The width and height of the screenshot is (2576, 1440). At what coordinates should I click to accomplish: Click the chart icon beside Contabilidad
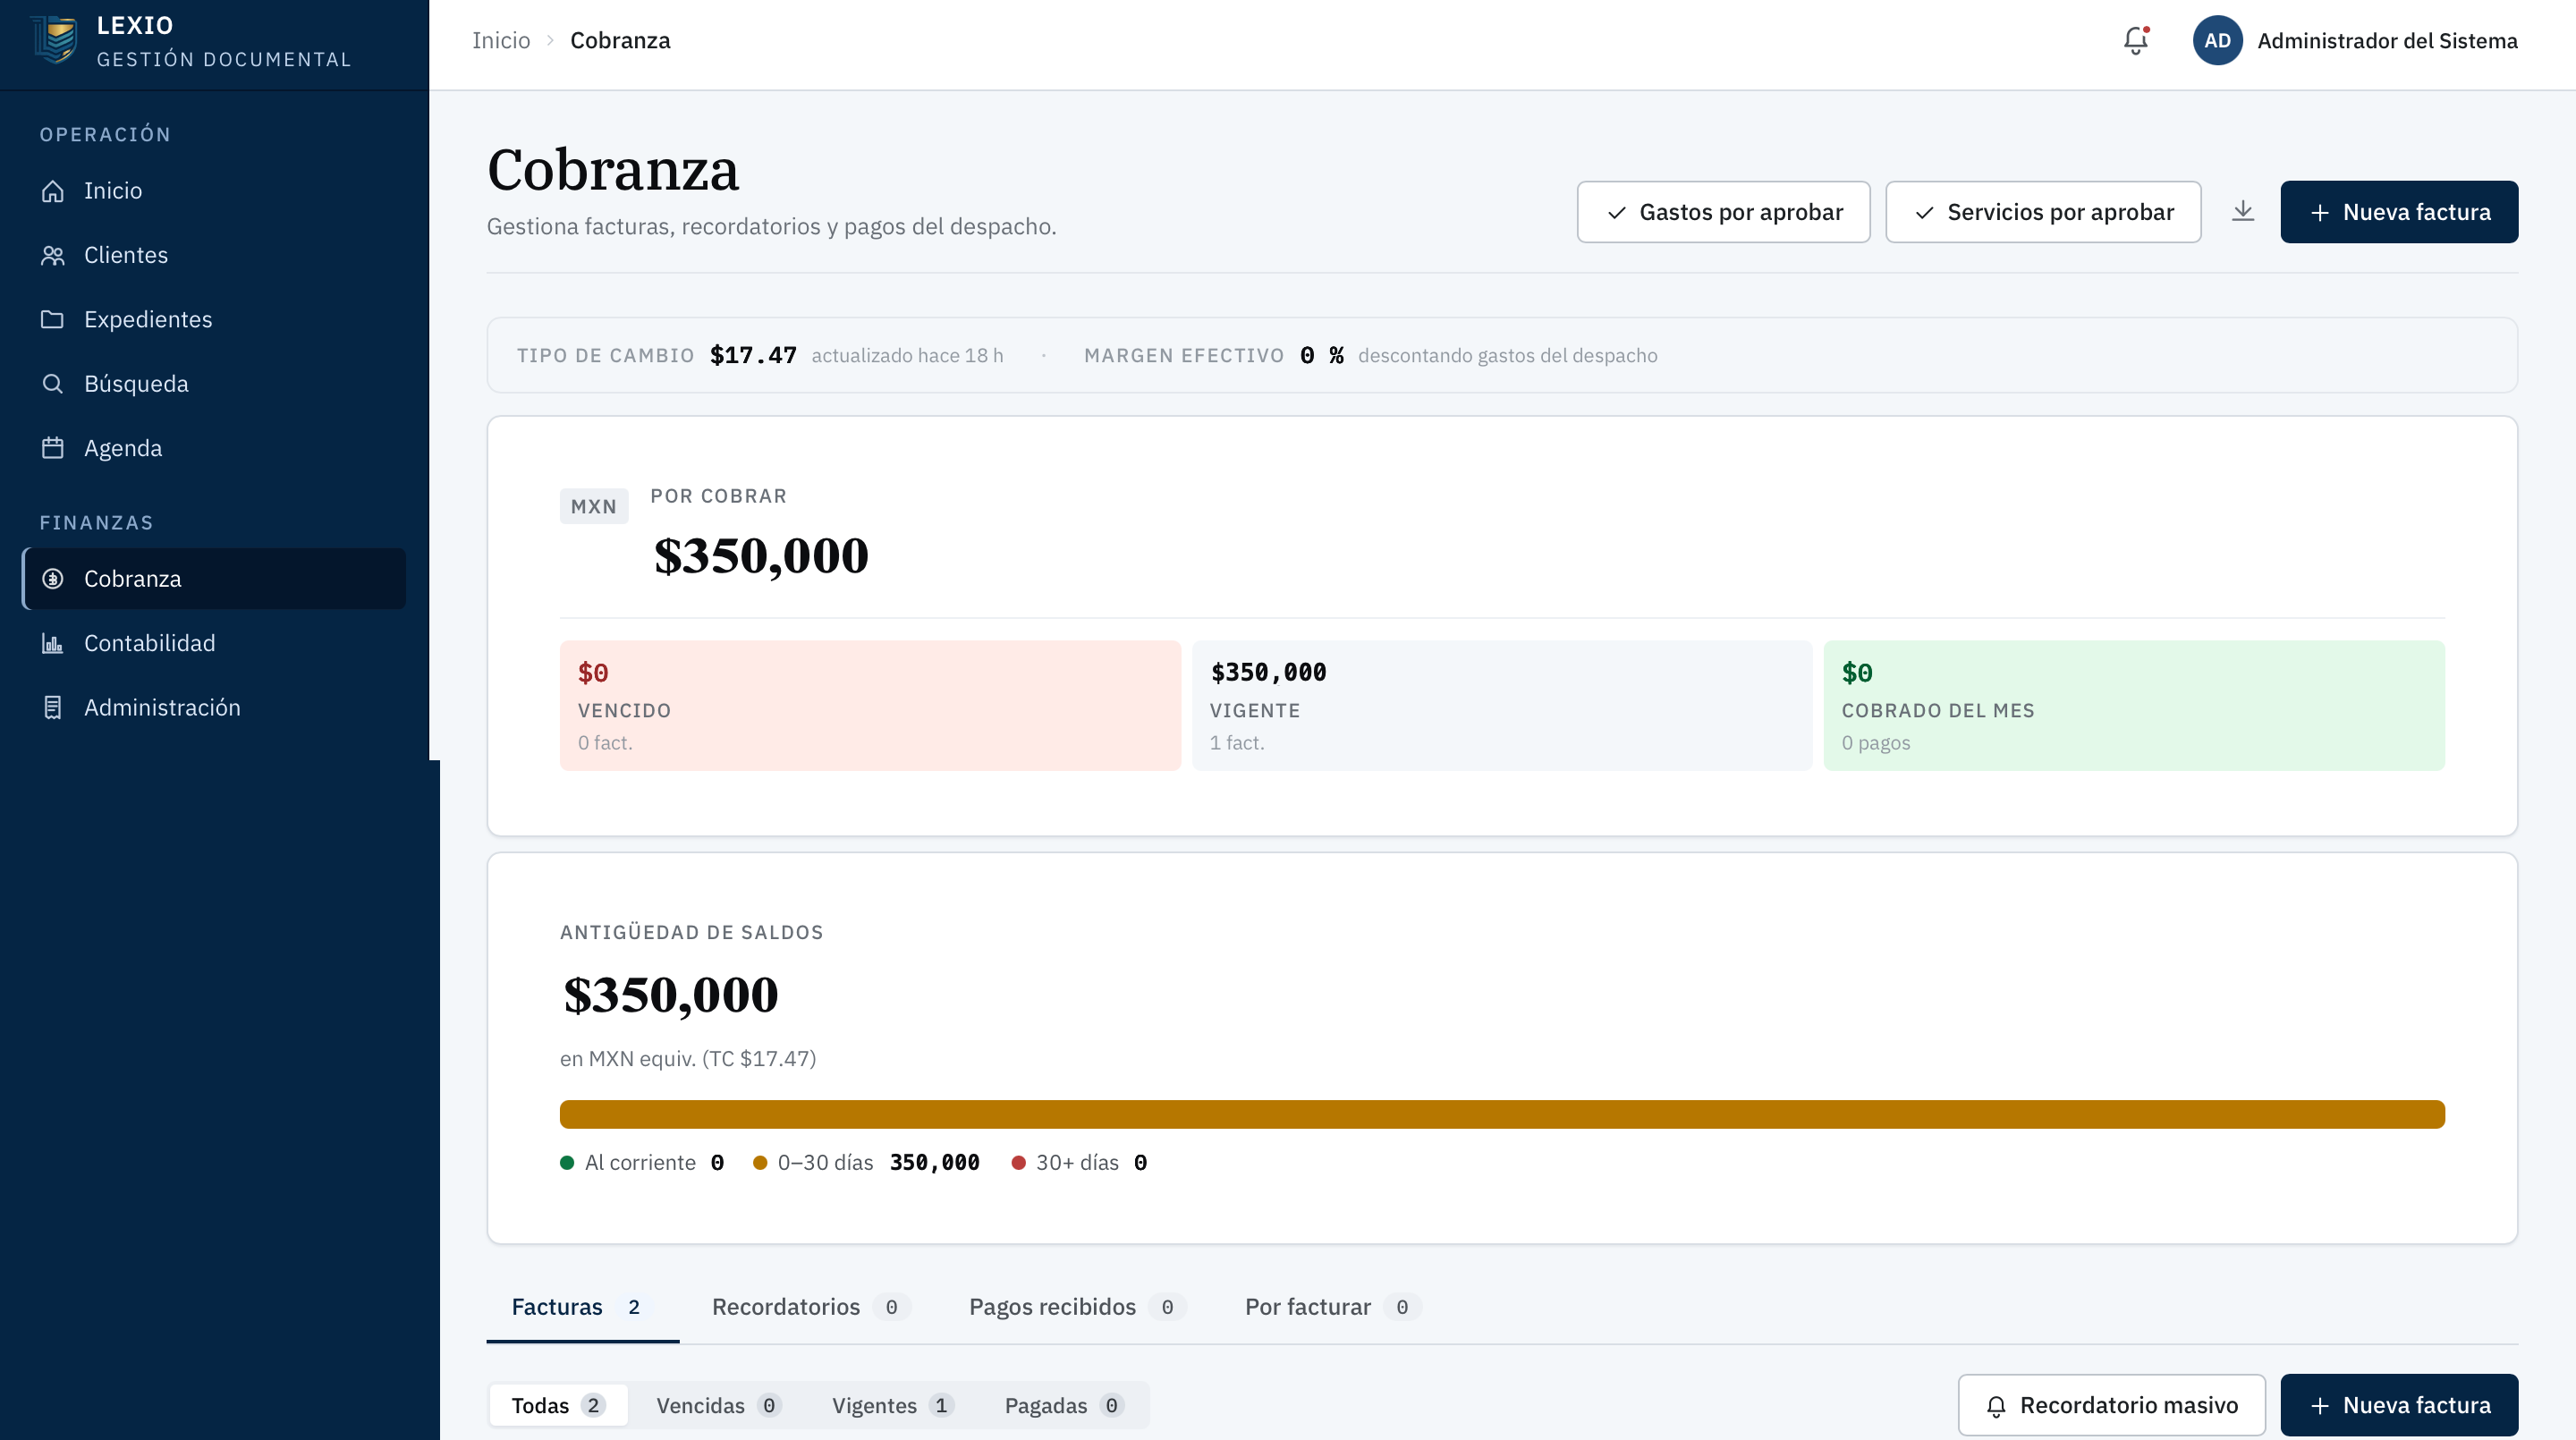coord(53,643)
